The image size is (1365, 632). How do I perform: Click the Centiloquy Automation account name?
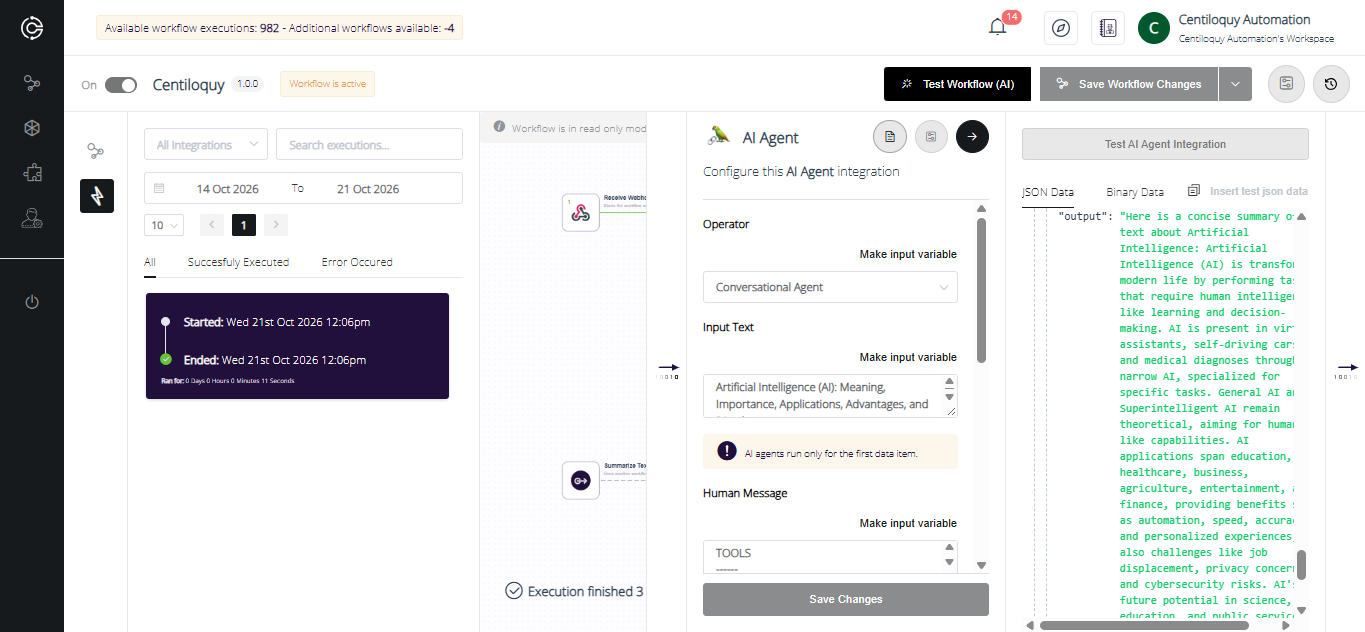point(1244,19)
